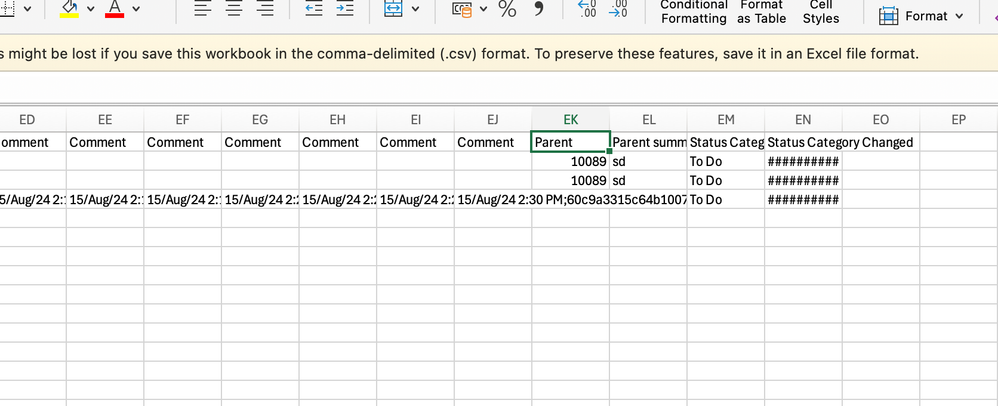Align text left
This screenshot has height=406, width=998.
(x=202, y=9)
